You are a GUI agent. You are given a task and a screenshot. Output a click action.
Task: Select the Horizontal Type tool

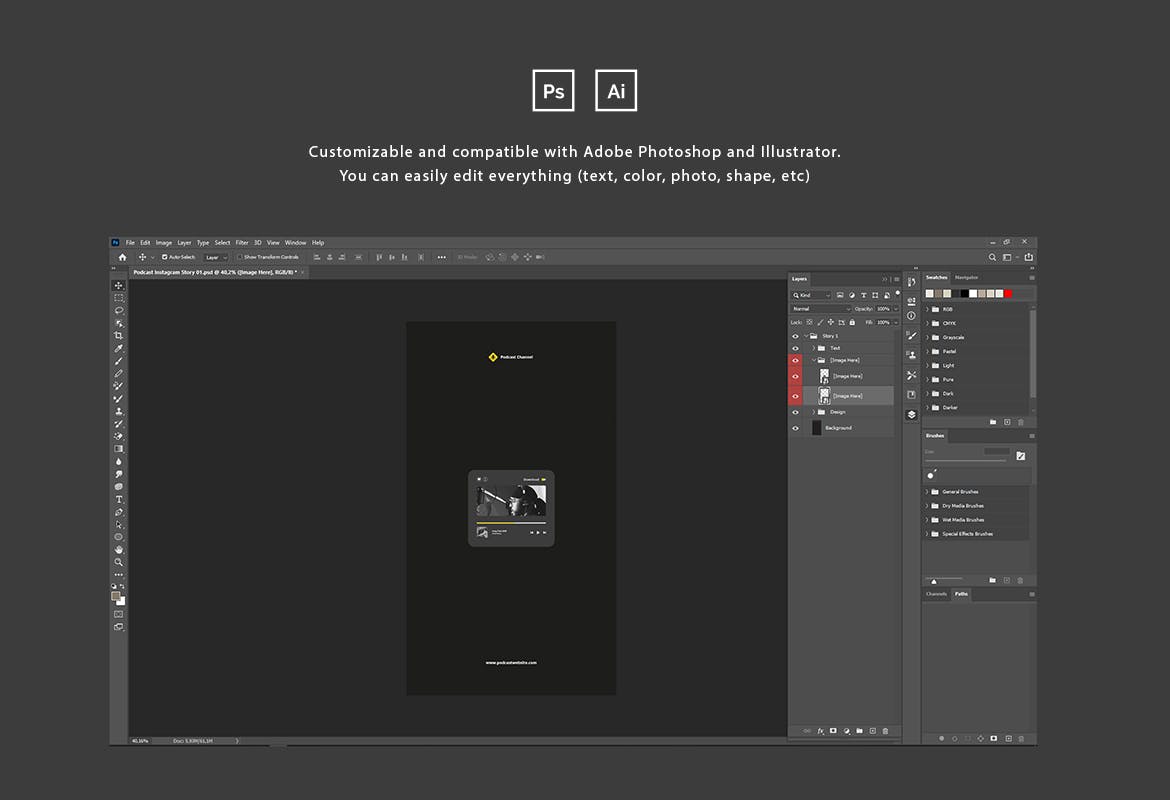(119, 499)
